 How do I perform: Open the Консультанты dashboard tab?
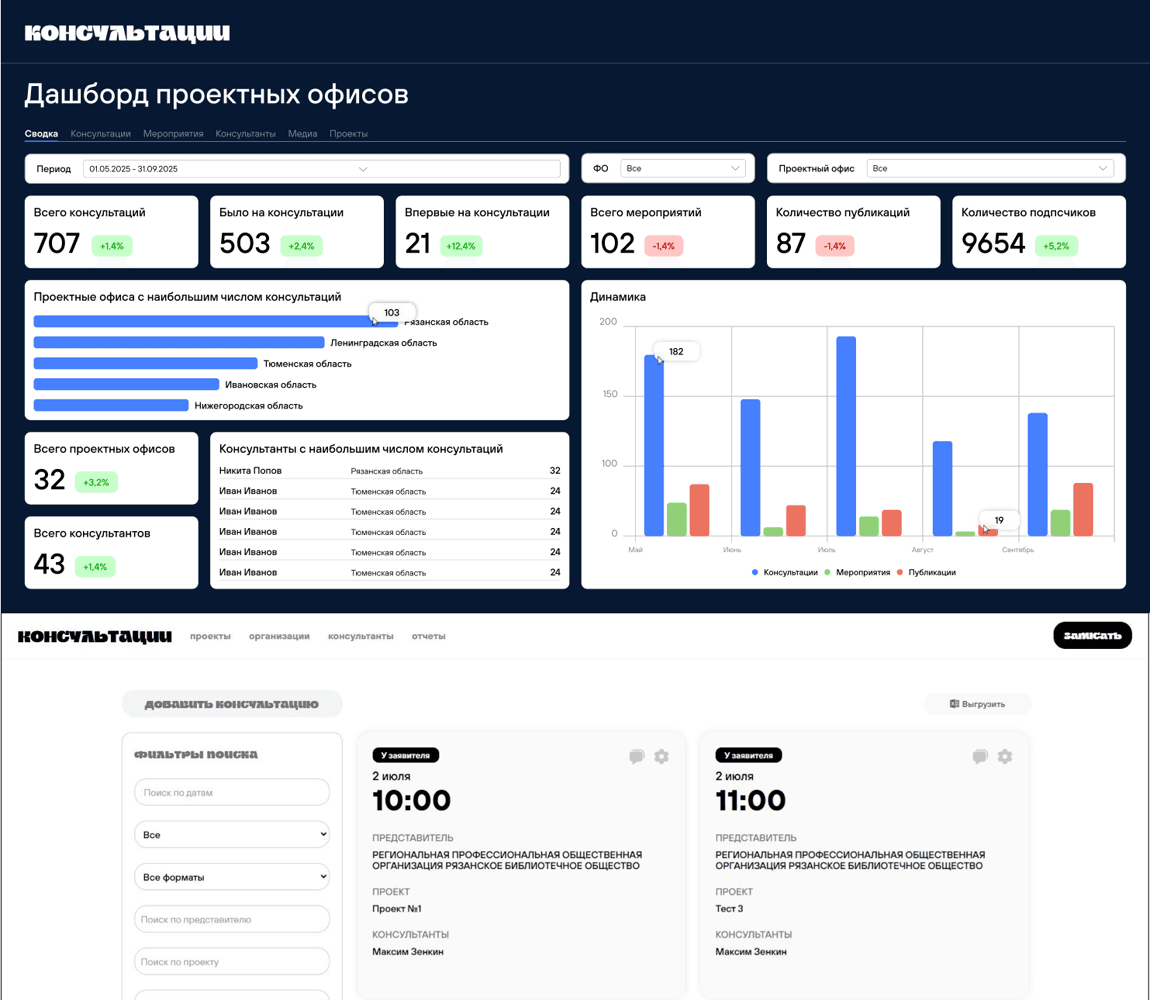(246, 134)
